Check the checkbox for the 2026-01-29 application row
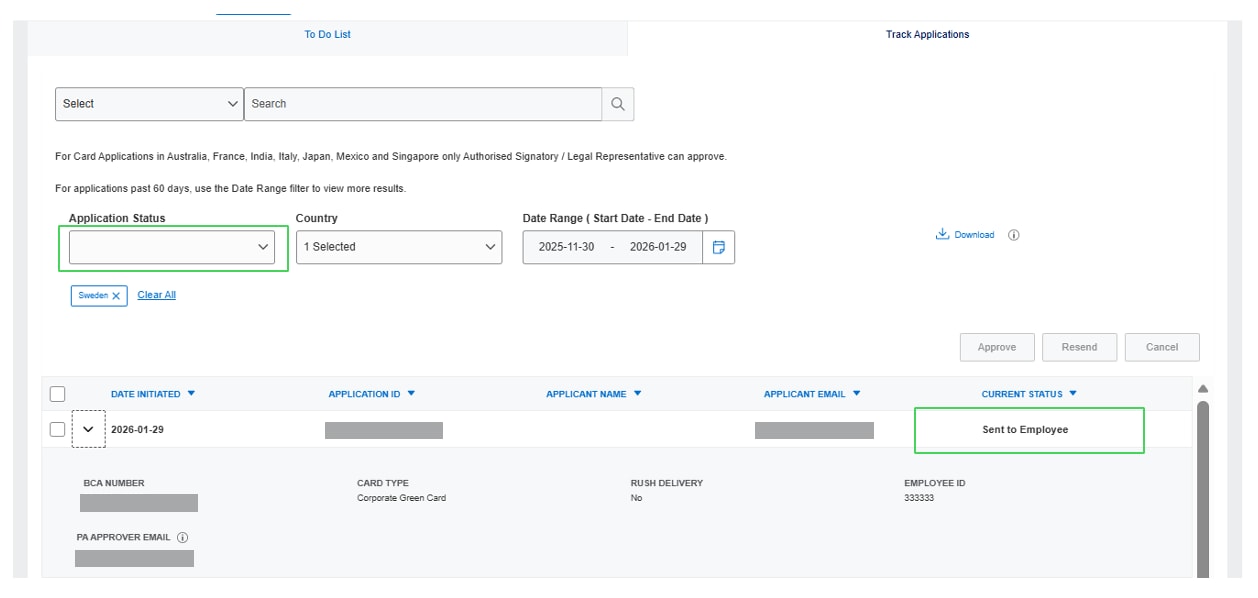The width and height of the screenshot is (1258, 598). point(56,429)
